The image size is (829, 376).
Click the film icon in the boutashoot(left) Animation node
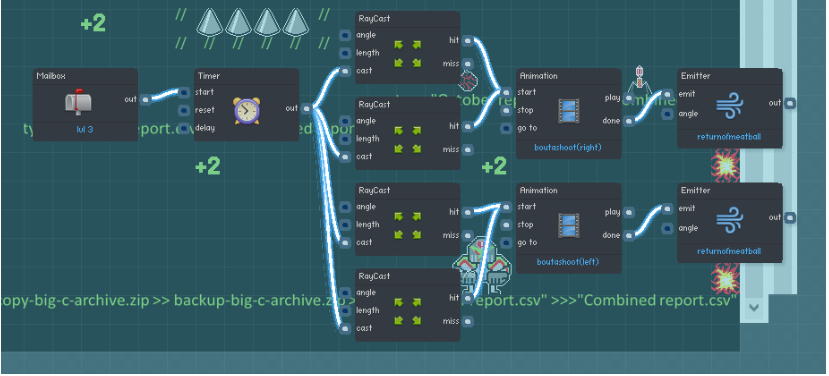coord(569,225)
